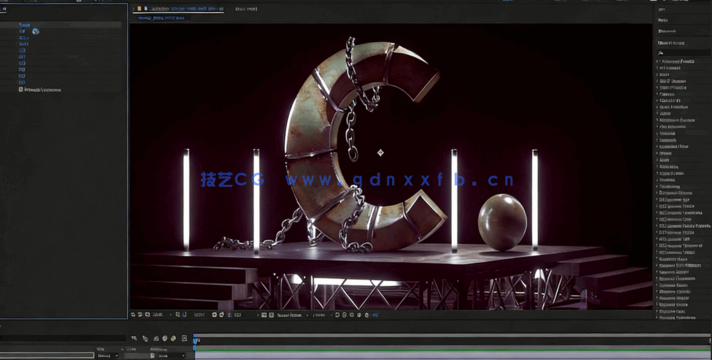The width and height of the screenshot is (712, 360).
Task: Toggle Mask and Shape Path Visibility
Action: (184, 315)
